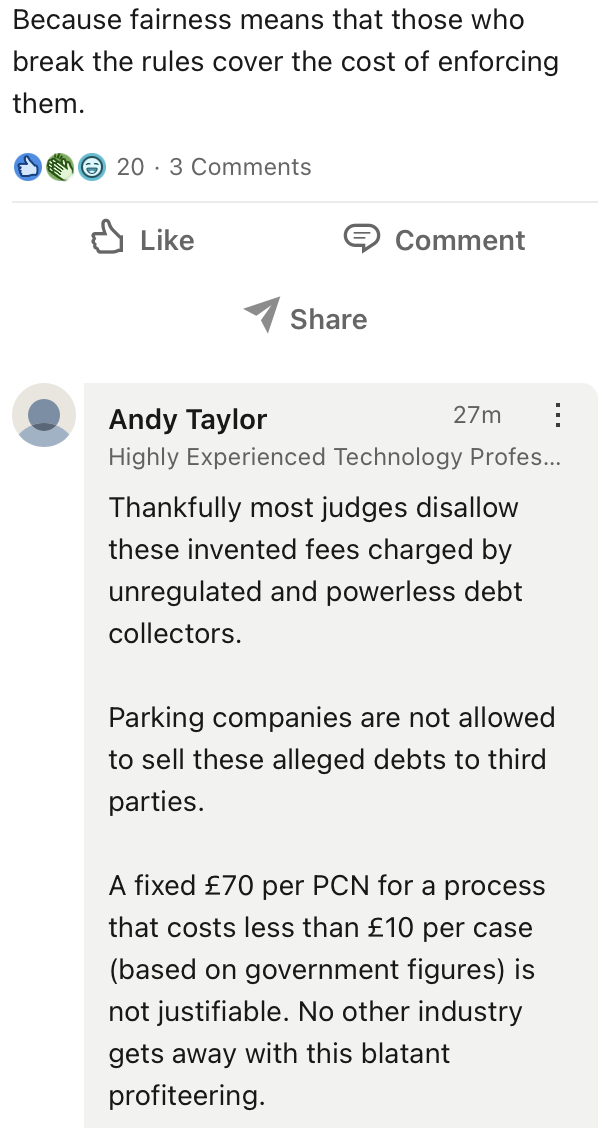
Task: Click the 'Because fairness means' post text
Action: coord(285,61)
